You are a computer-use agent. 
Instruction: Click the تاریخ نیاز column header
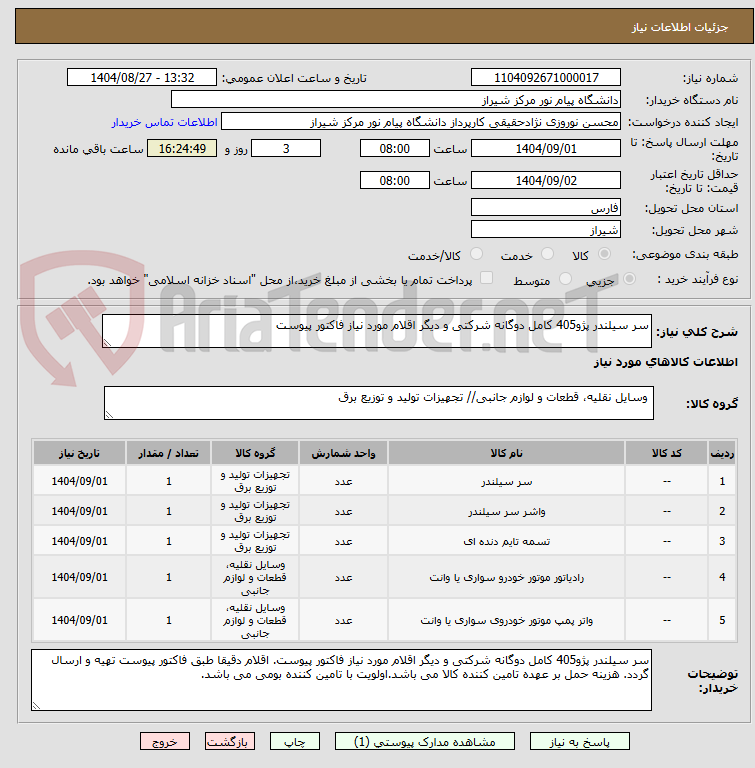pos(79,453)
